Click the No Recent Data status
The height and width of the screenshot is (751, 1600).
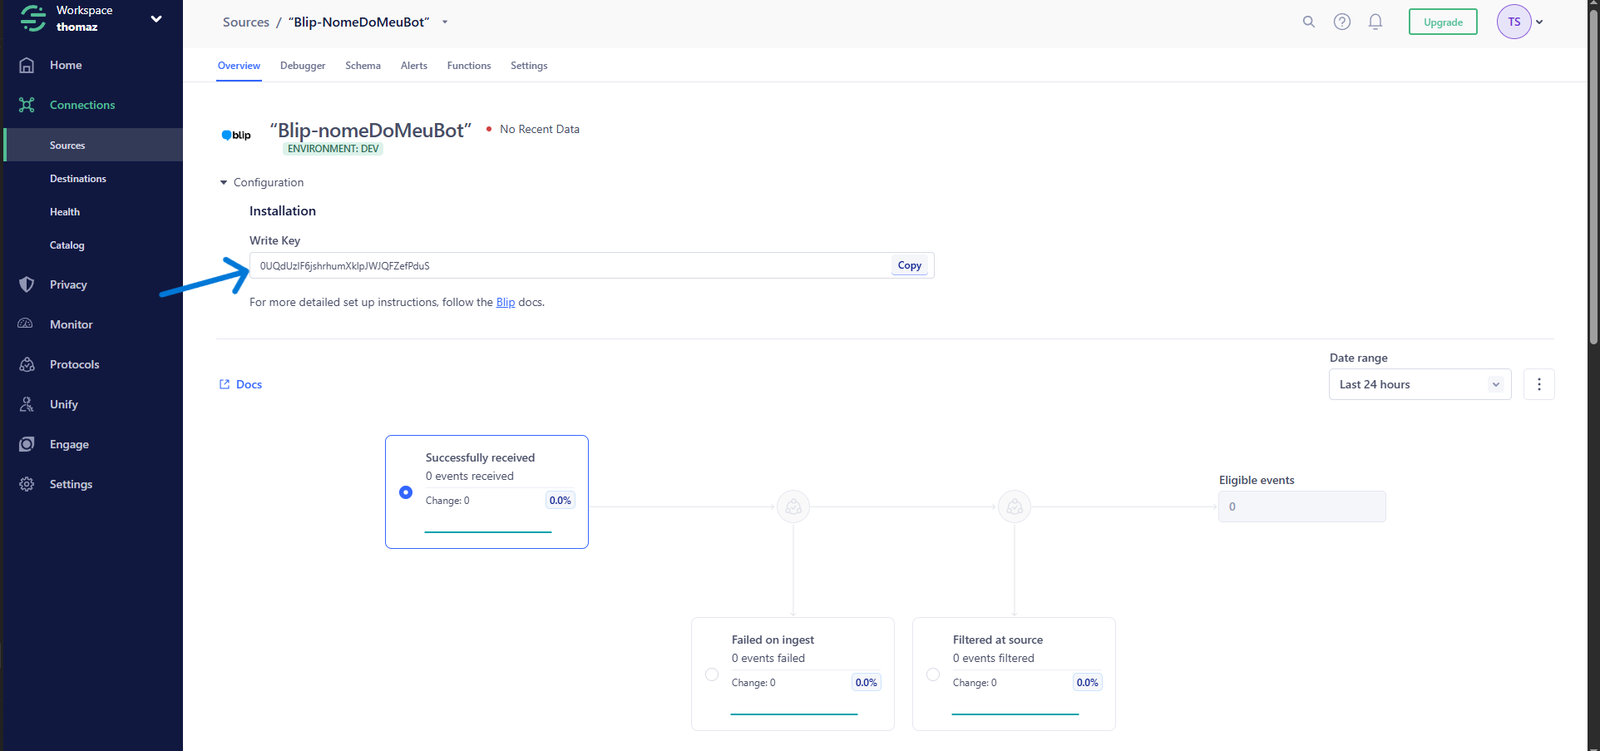(533, 129)
